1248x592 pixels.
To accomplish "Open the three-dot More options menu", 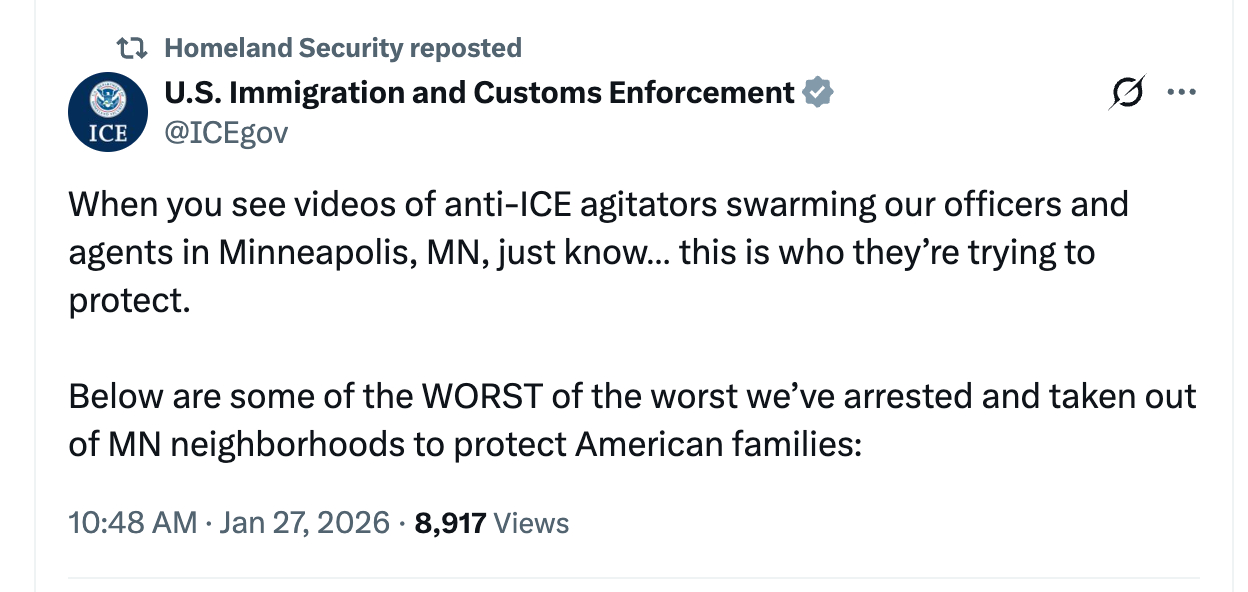I will [x=1181, y=93].
